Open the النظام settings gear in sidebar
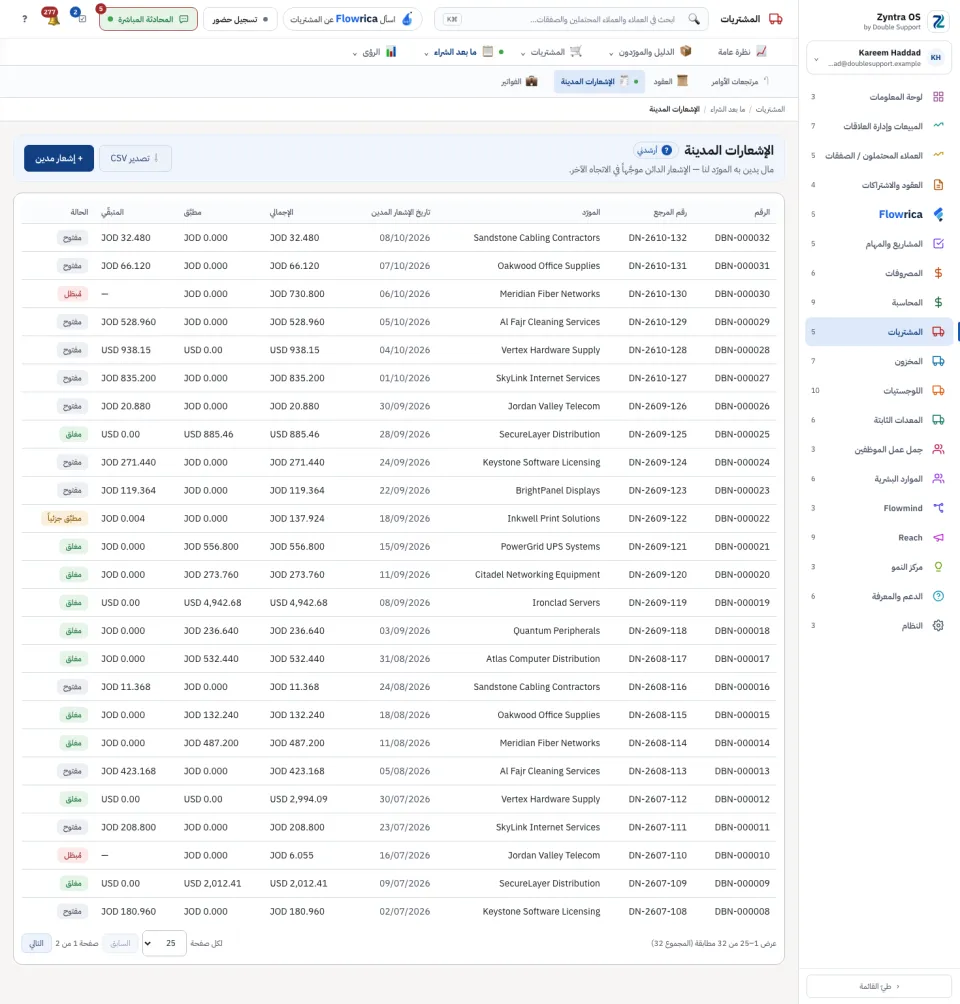960x1004 pixels. point(878,626)
